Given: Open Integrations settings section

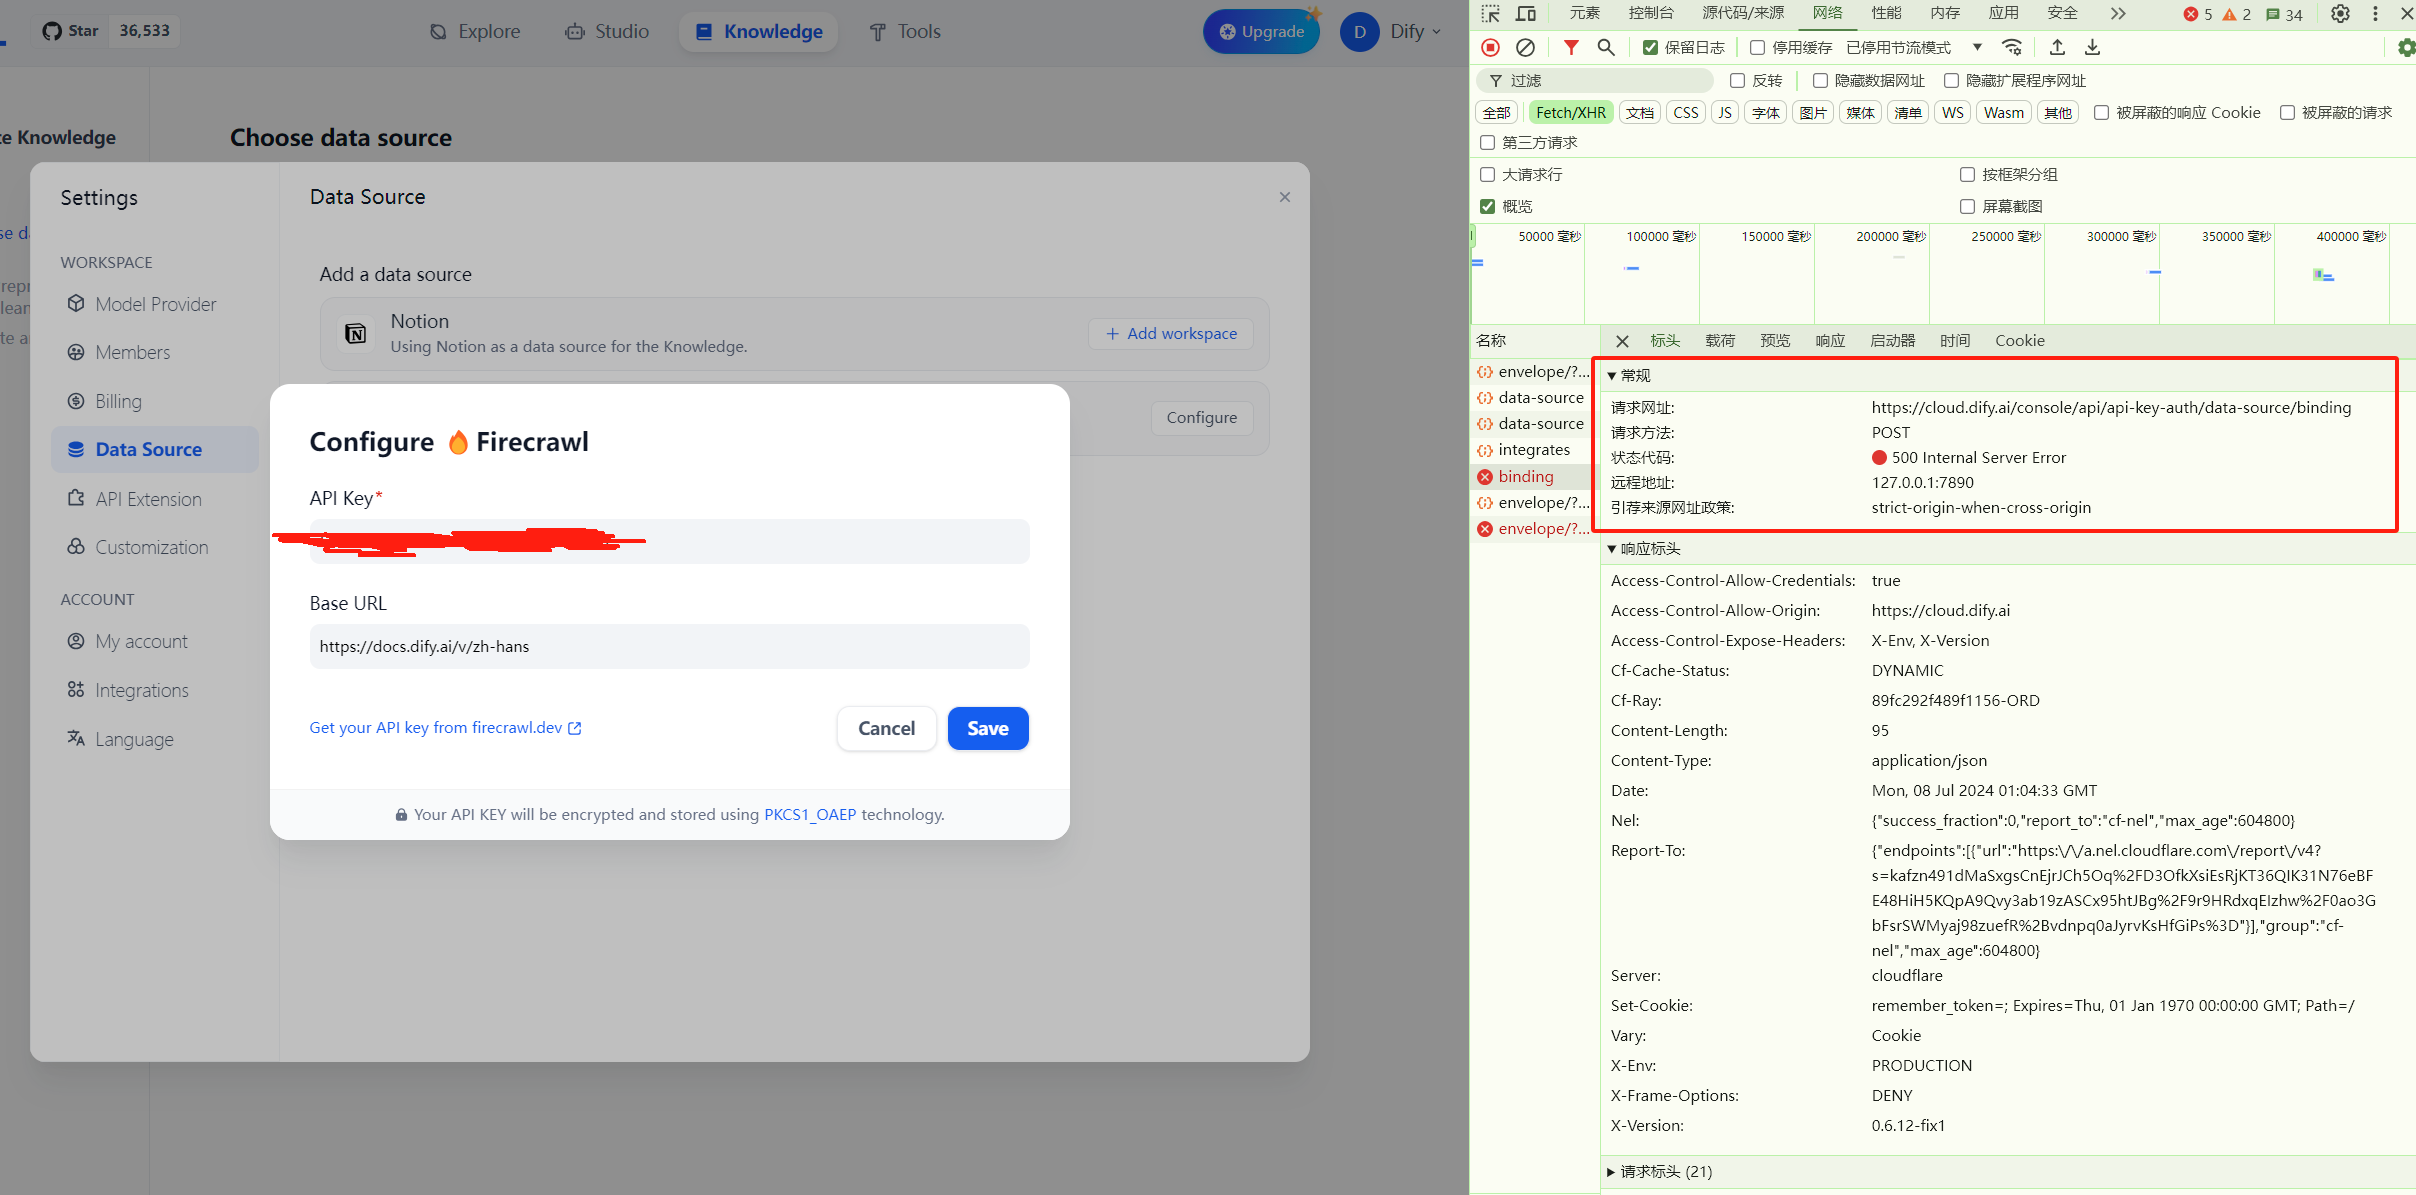Looking at the screenshot, I should coord(155,690).
